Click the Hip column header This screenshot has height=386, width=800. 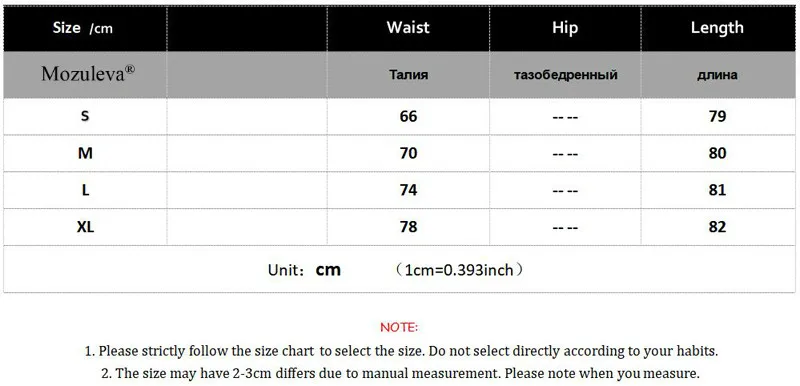pos(565,28)
